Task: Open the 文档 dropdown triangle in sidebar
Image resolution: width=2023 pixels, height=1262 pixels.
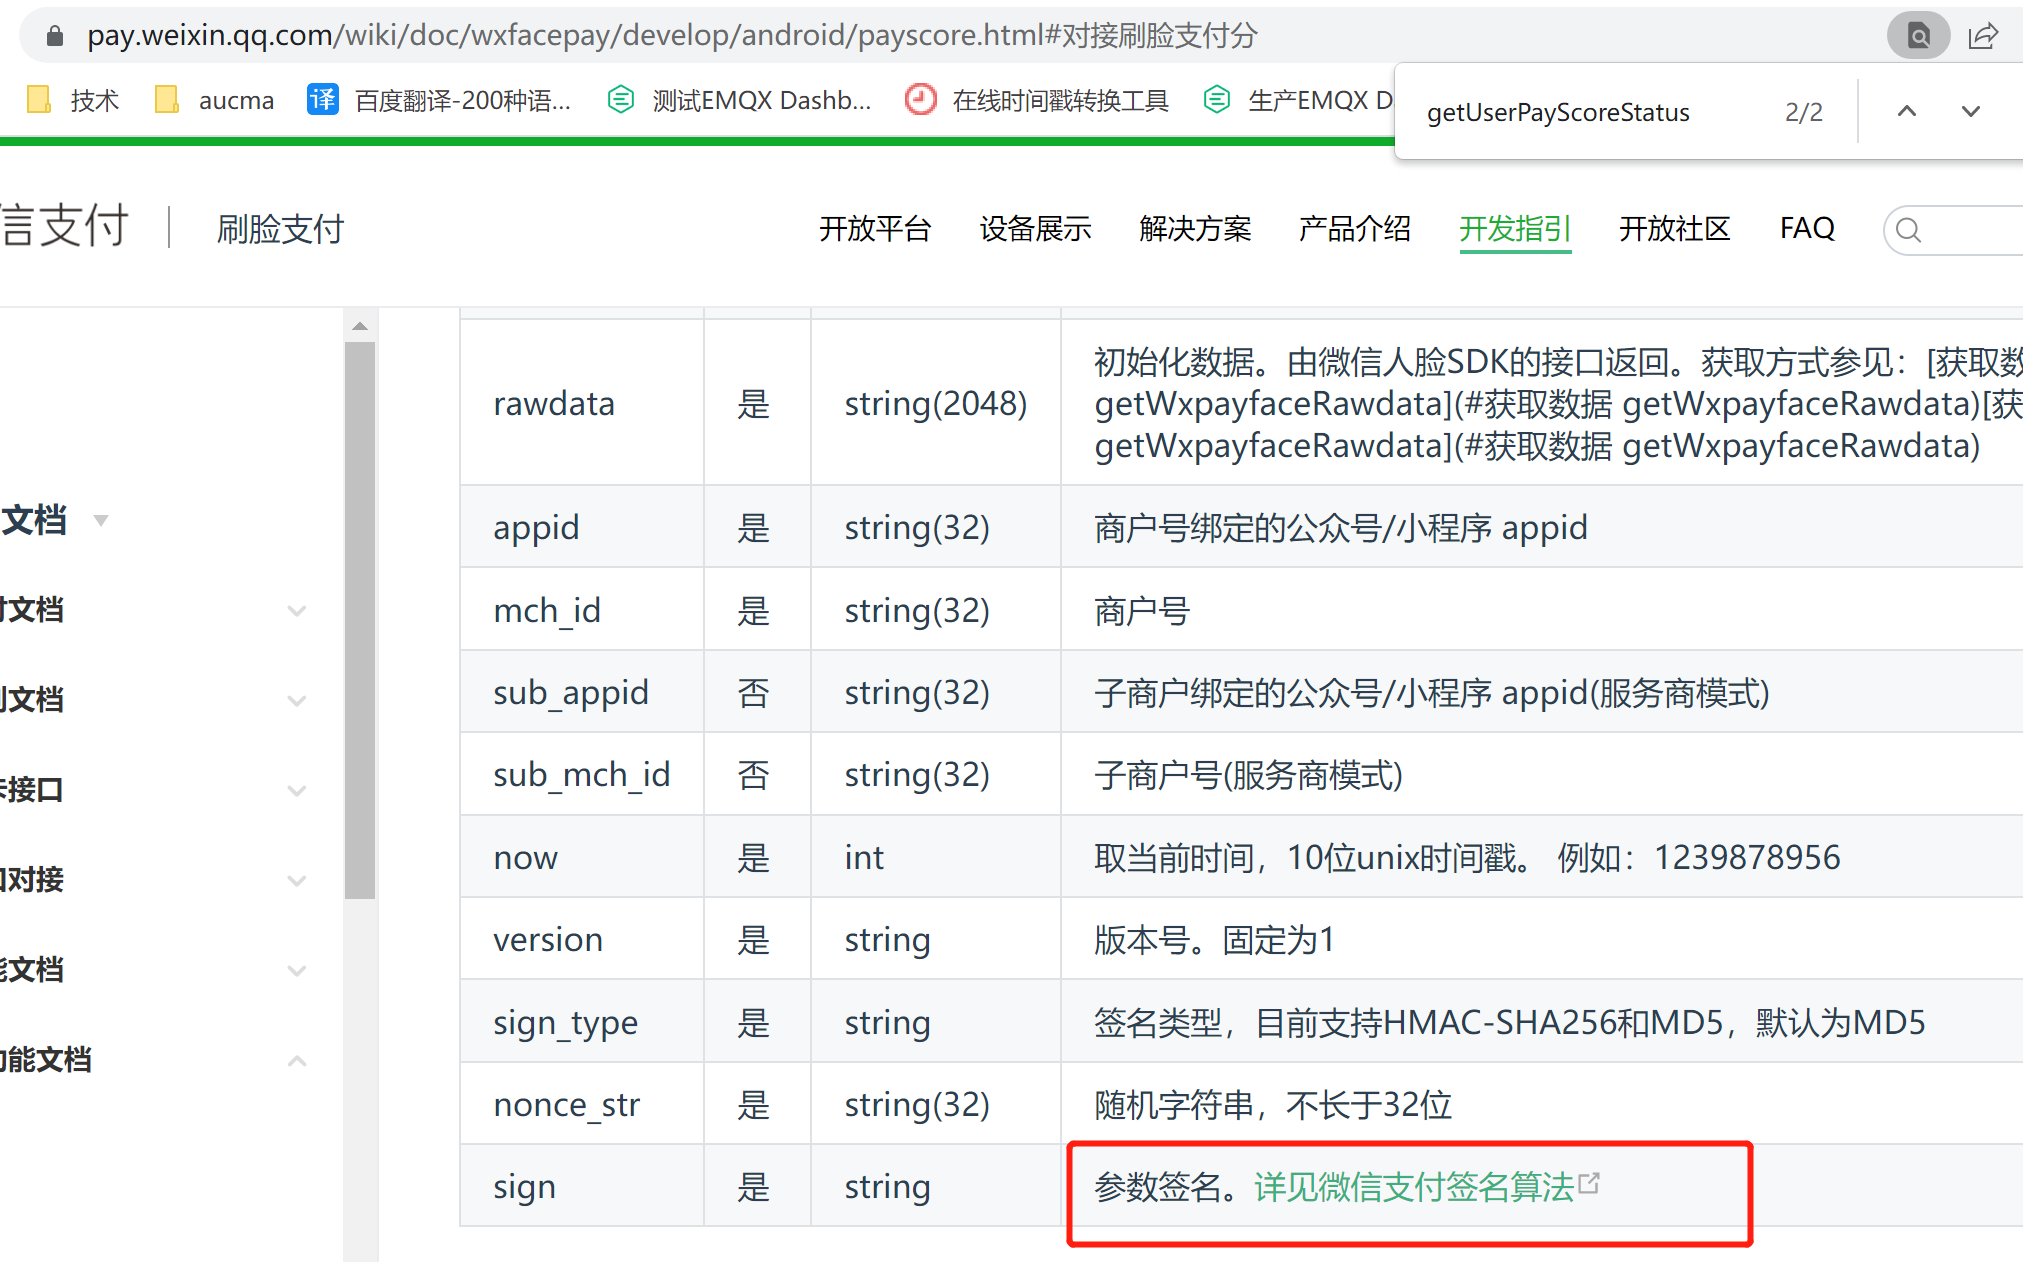Action: pos(100,520)
